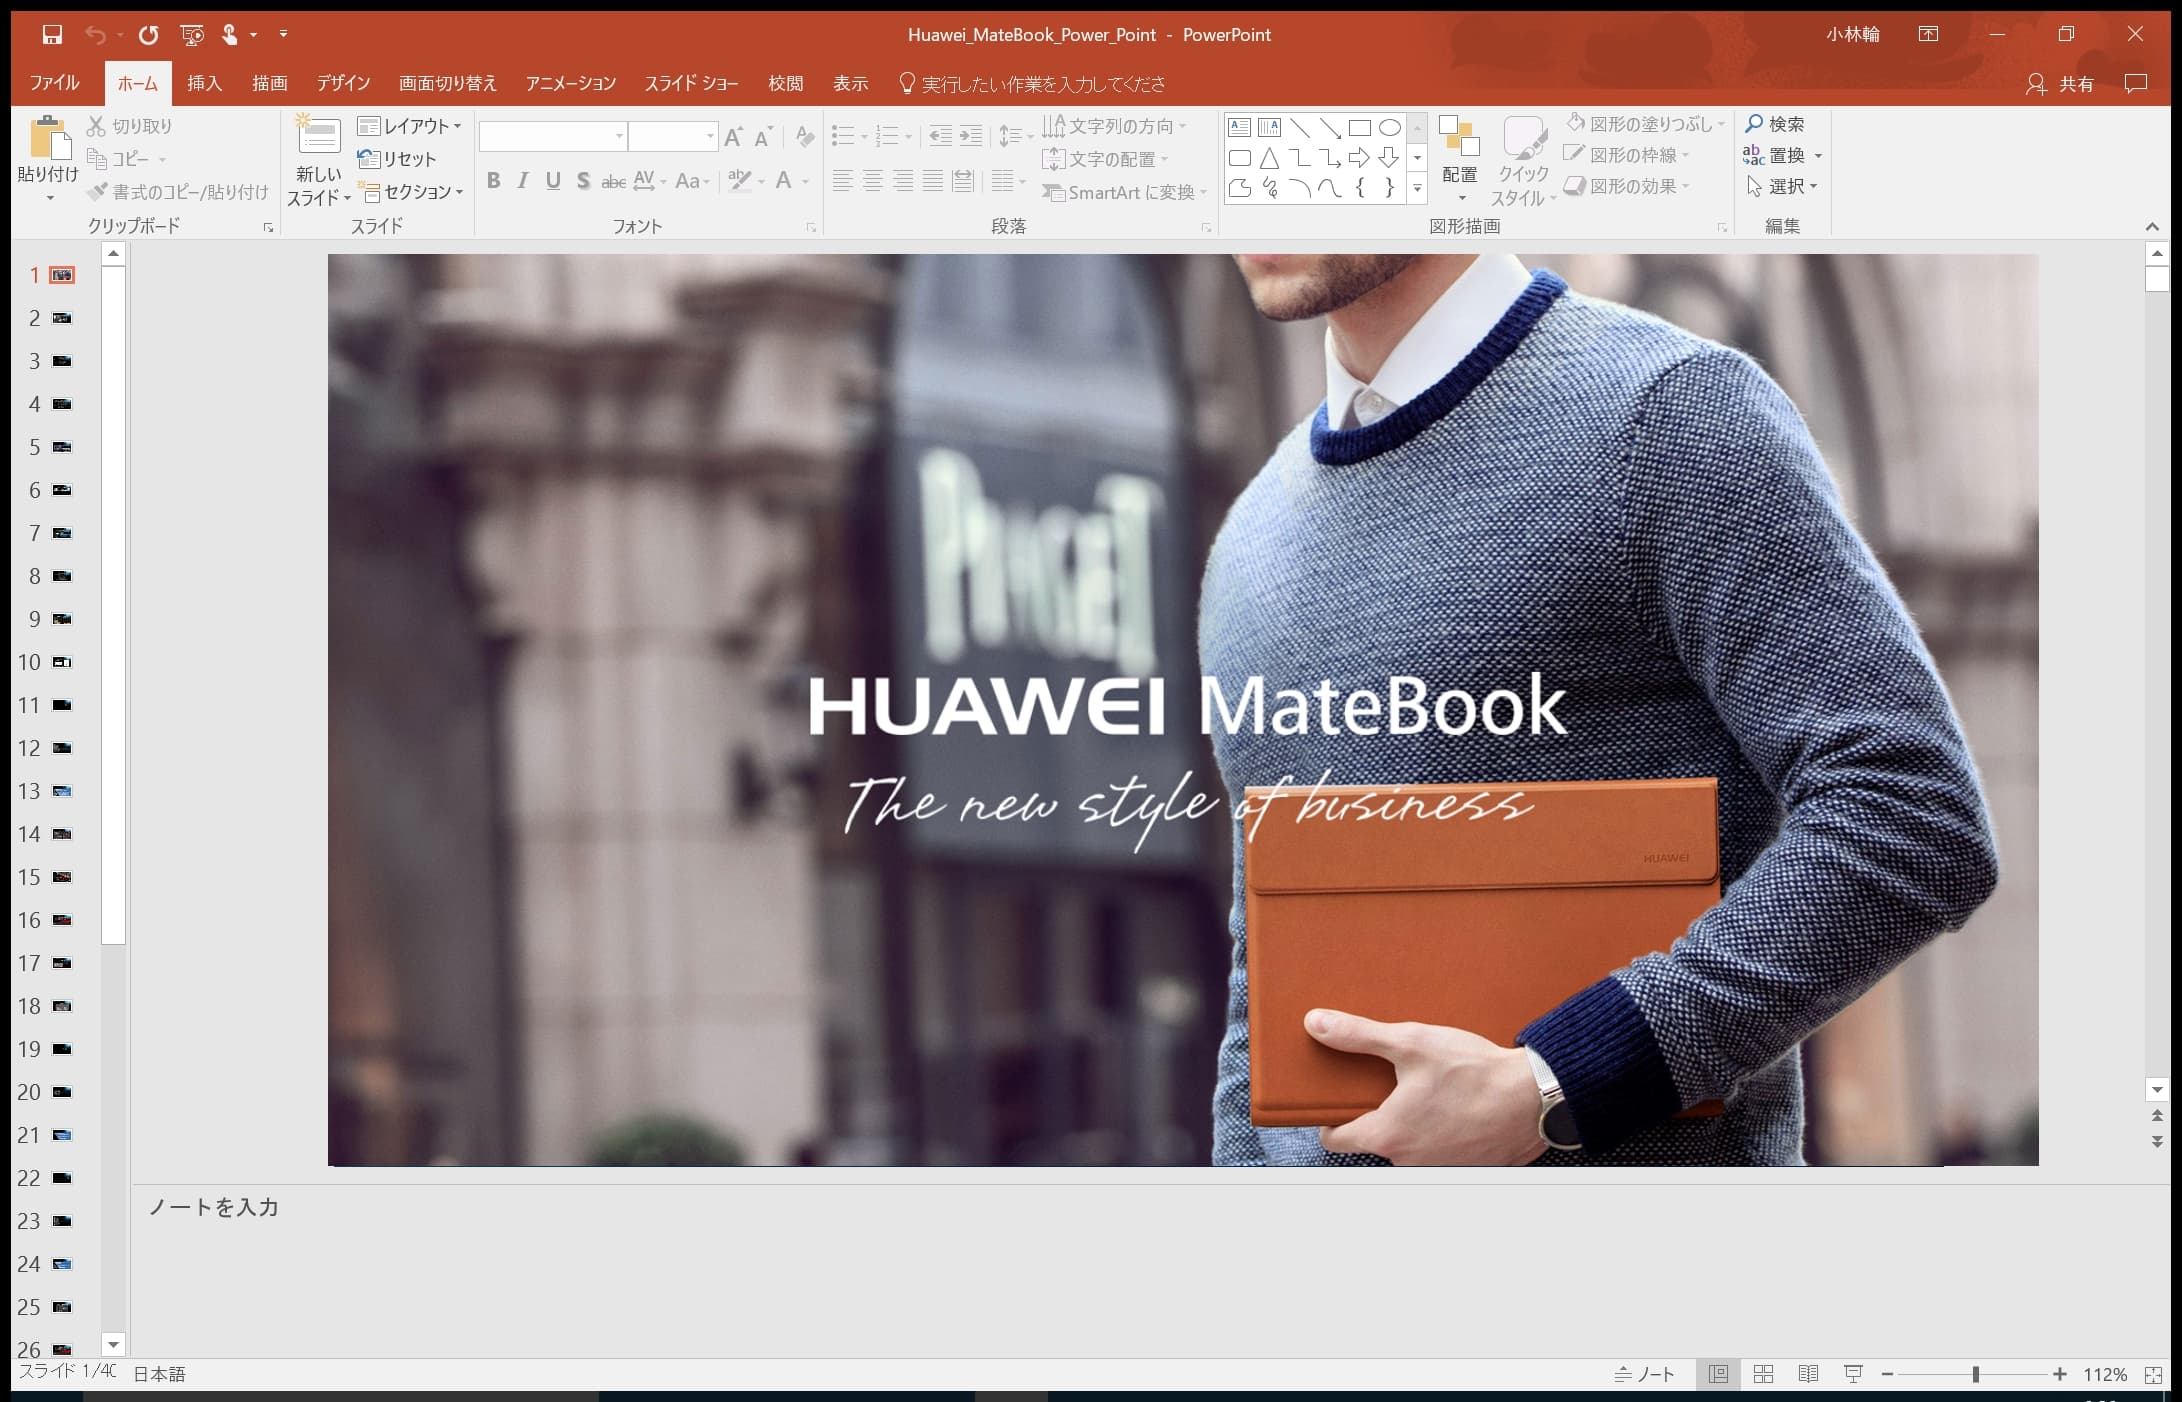Toggle the Notes (ノート) pane

tap(1645, 1374)
